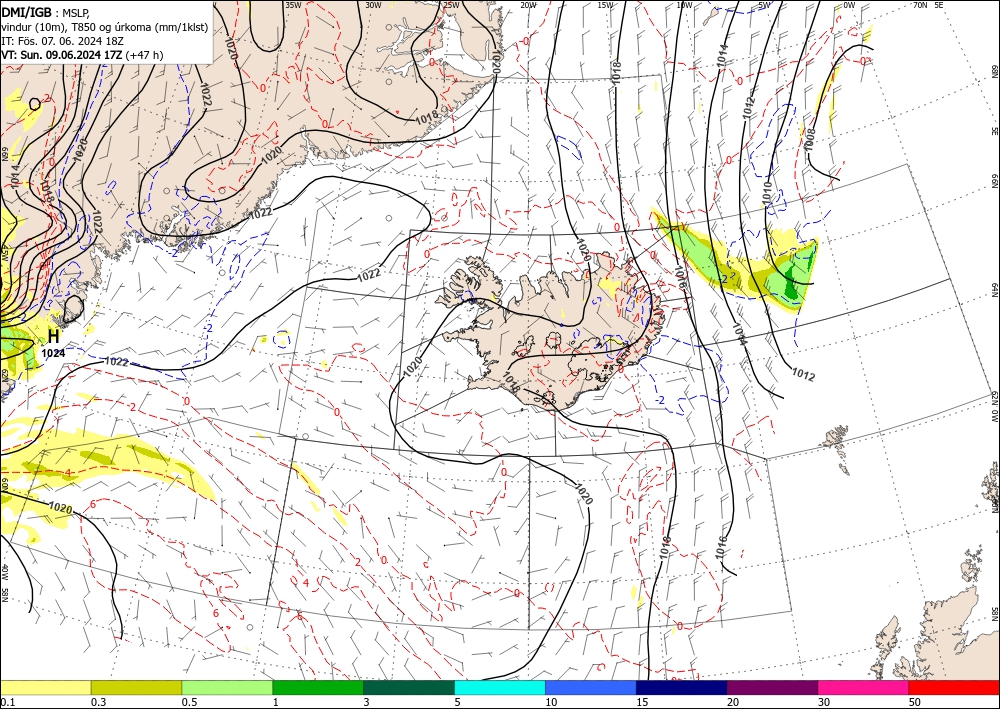The height and width of the screenshot is (709, 1000).
Task: Click the cyan 5 mm legend color band
Action: click(500, 687)
